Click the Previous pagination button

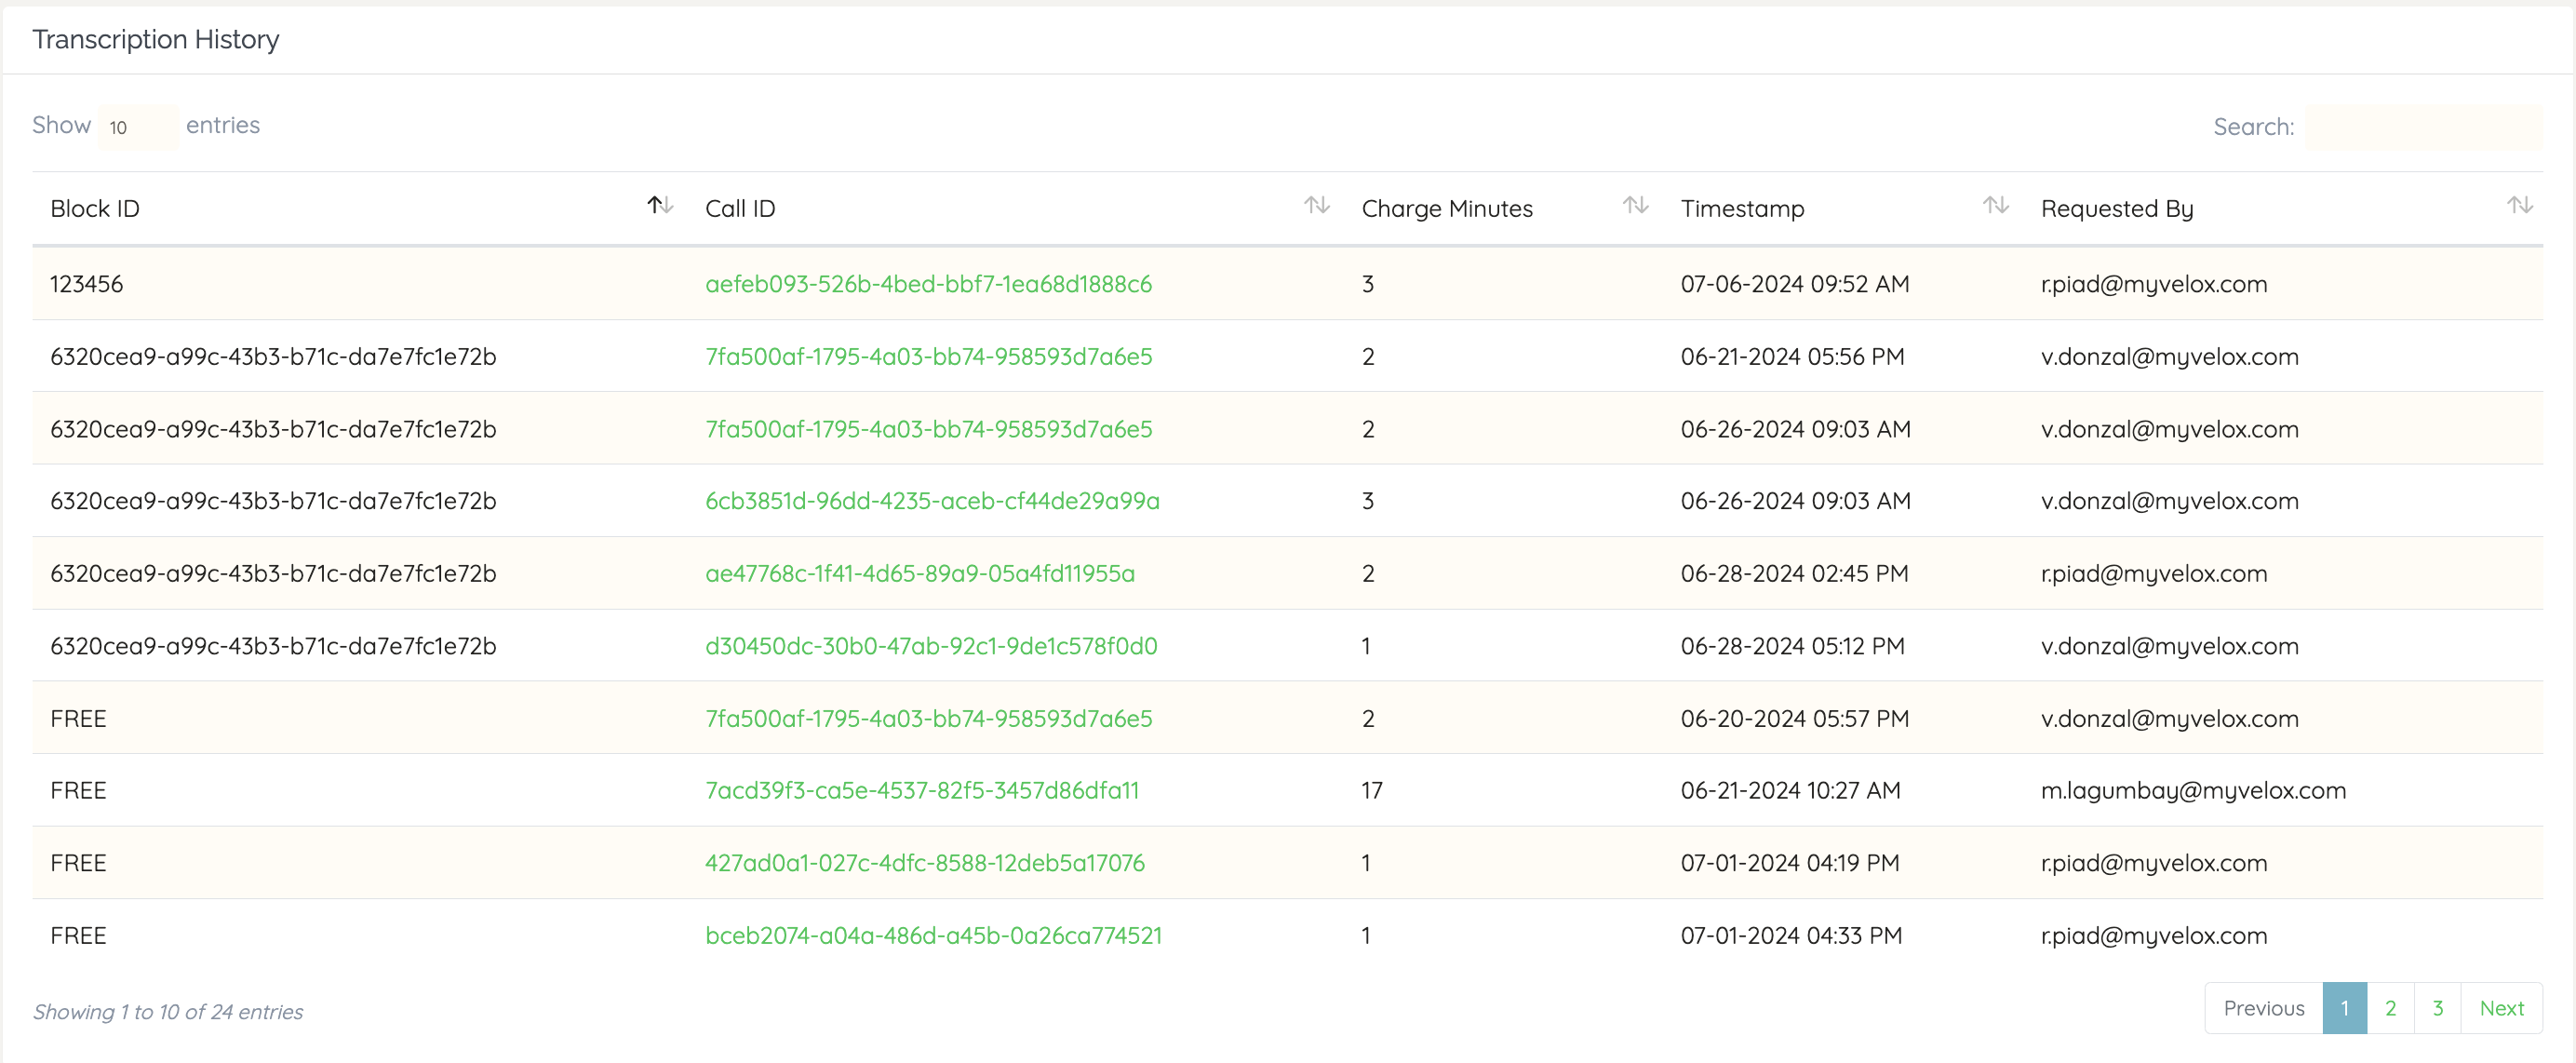point(2263,1008)
